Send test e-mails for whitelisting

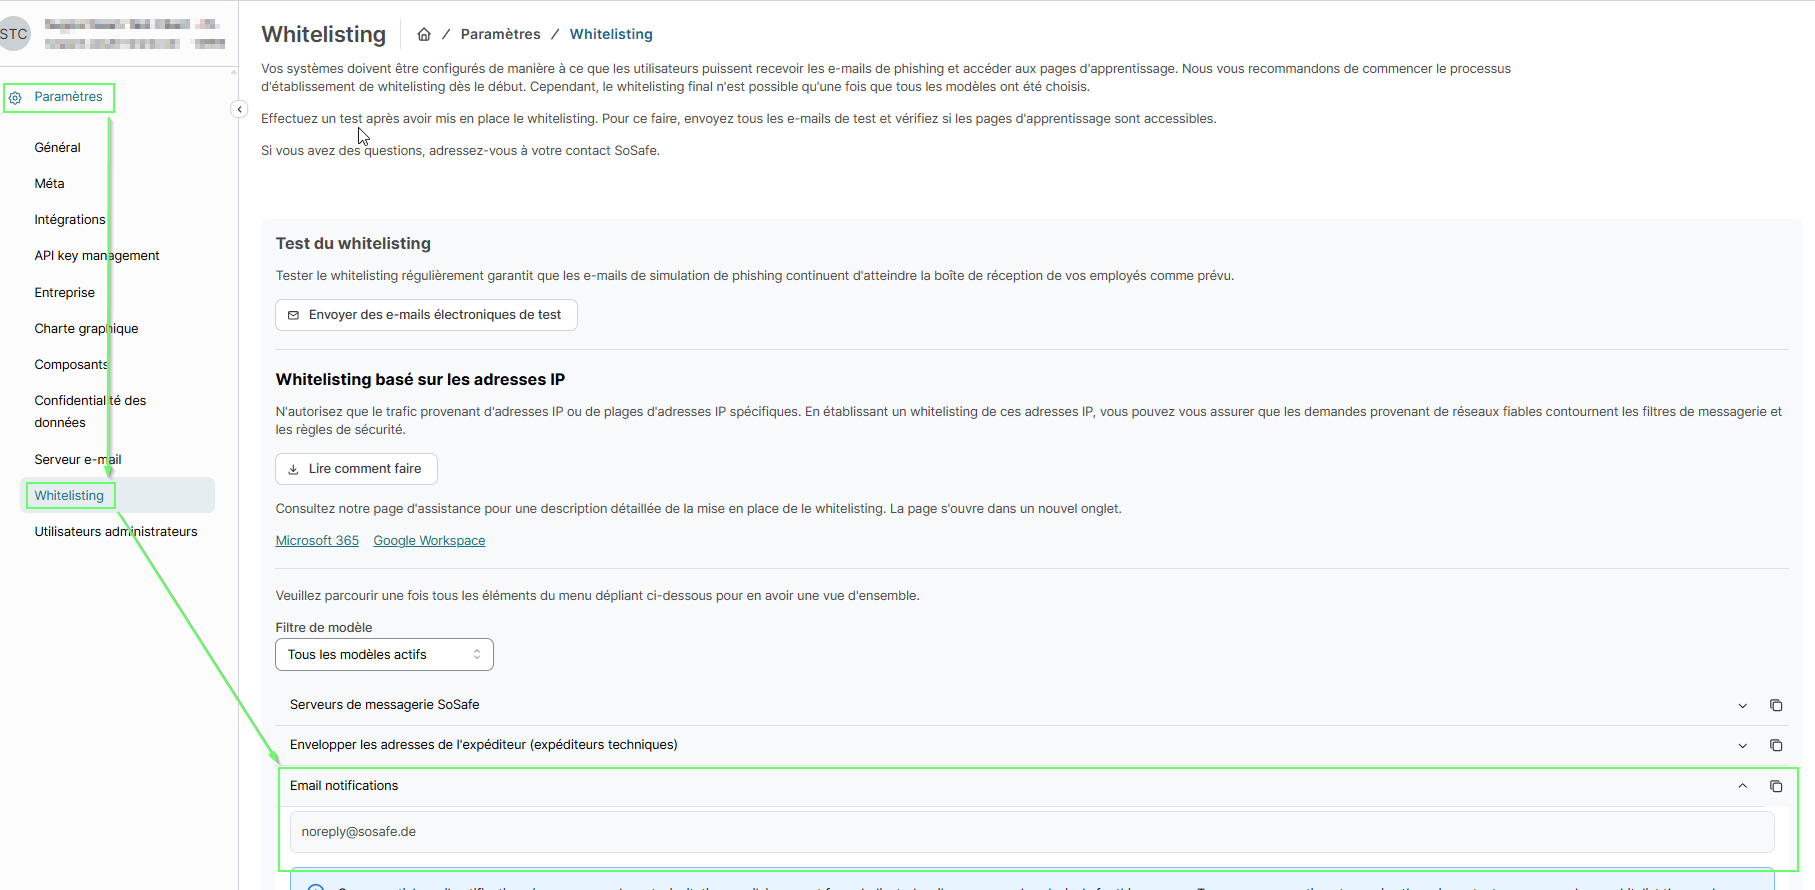pyautogui.click(x=426, y=314)
